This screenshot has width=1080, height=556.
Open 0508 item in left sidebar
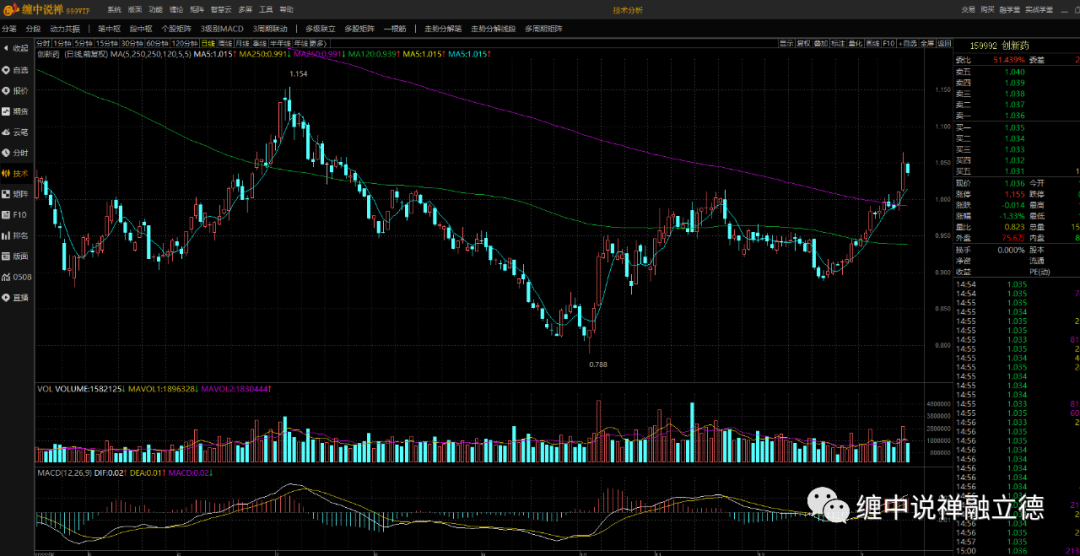15,277
